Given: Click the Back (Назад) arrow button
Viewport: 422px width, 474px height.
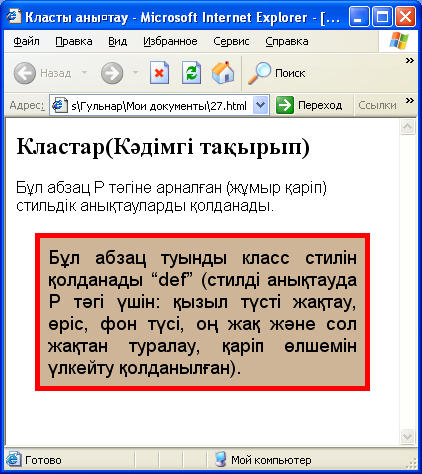Looking at the screenshot, I should point(25,73).
